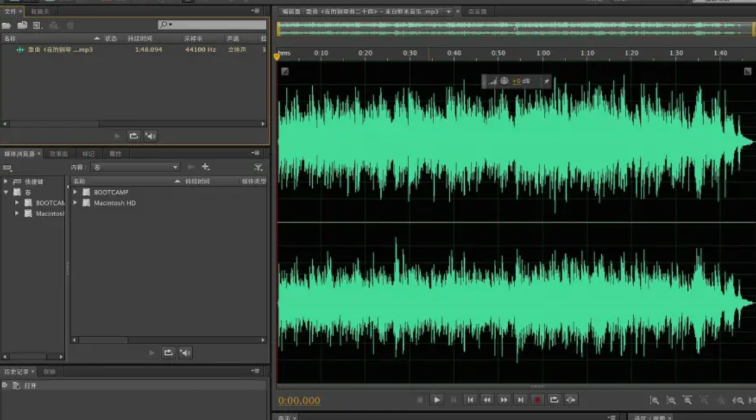Toggle auto-play speaker icon in the Files panel
This screenshot has width=756, height=420.
pyautogui.click(x=150, y=135)
